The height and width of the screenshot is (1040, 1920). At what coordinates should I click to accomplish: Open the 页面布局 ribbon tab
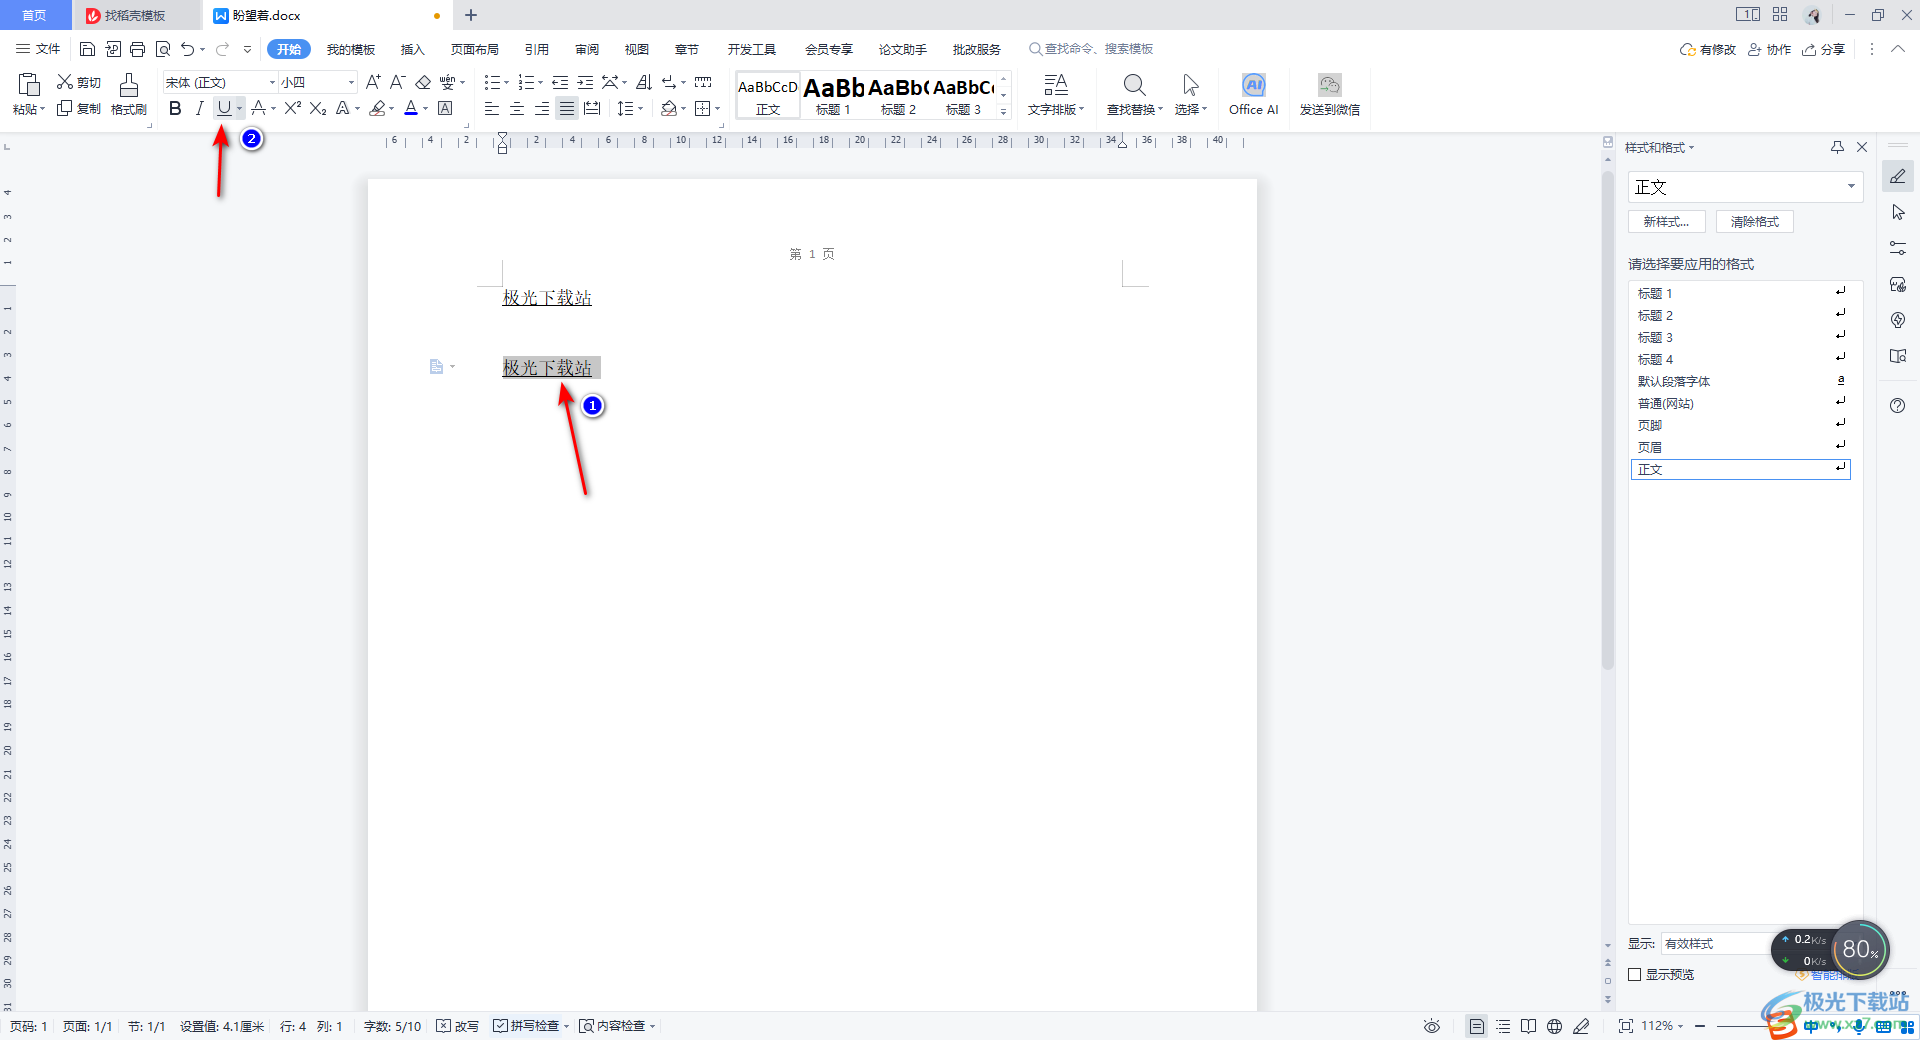tap(475, 49)
